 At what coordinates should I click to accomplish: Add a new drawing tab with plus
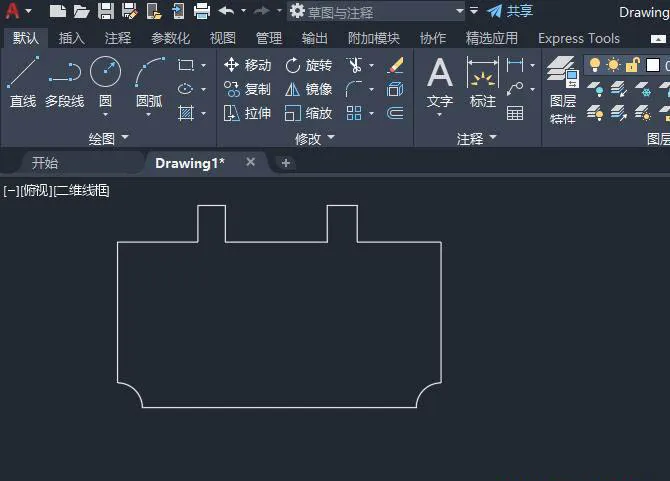[x=286, y=163]
